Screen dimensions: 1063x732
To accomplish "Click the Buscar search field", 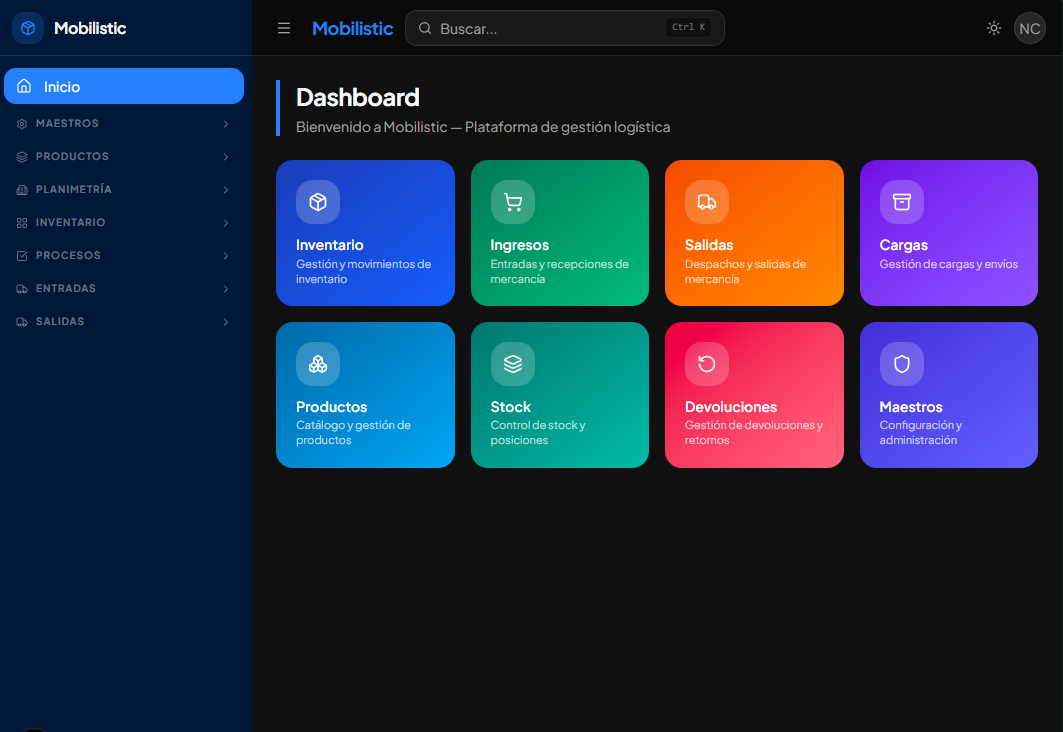I will (565, 28).
